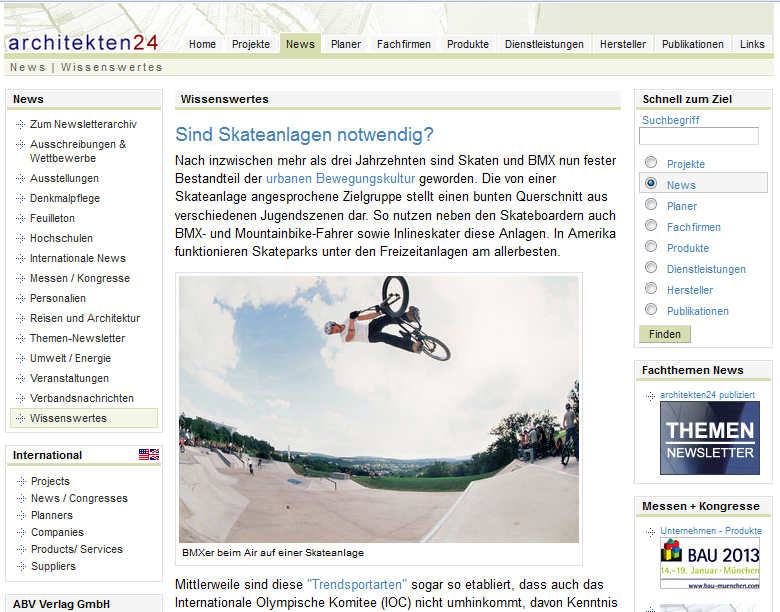This screenshot has width=780, height=612.
Task: Click the architekten24 logo
Action: coord(83,42)
